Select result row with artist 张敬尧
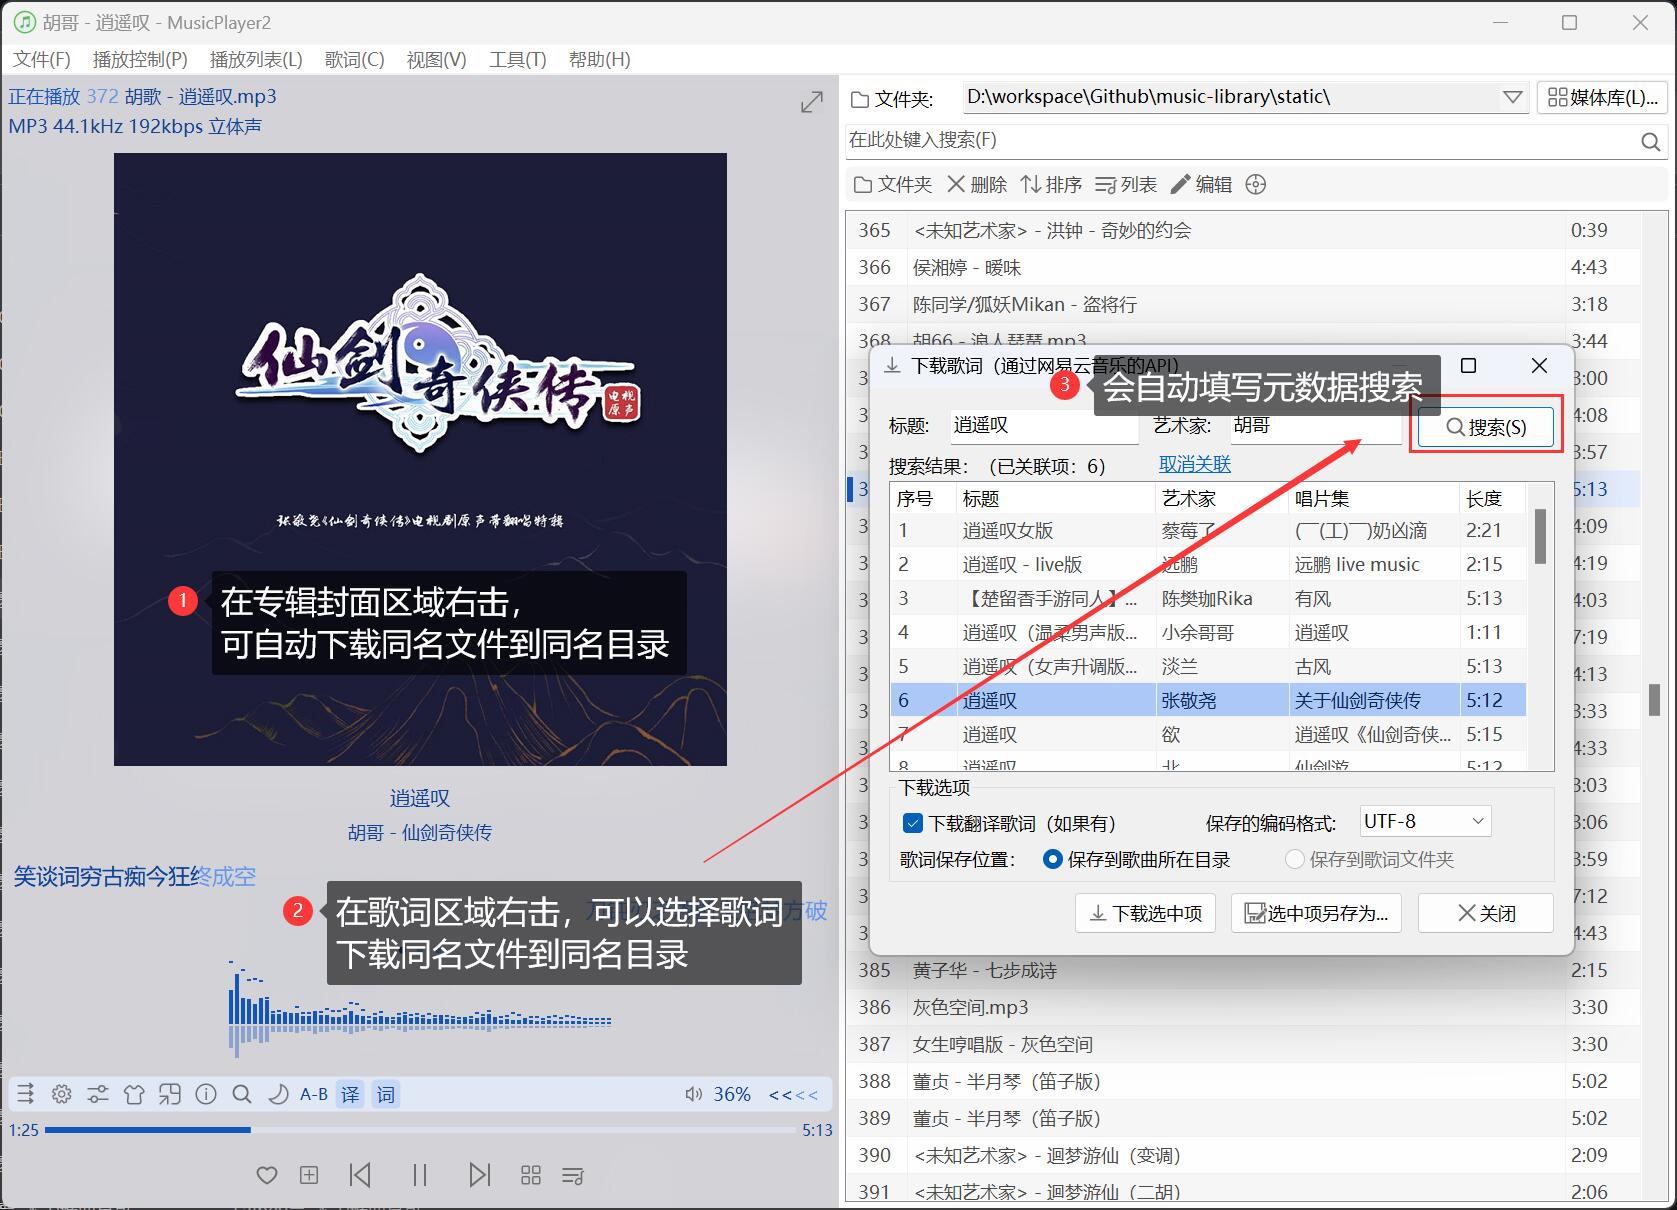 1208,700
